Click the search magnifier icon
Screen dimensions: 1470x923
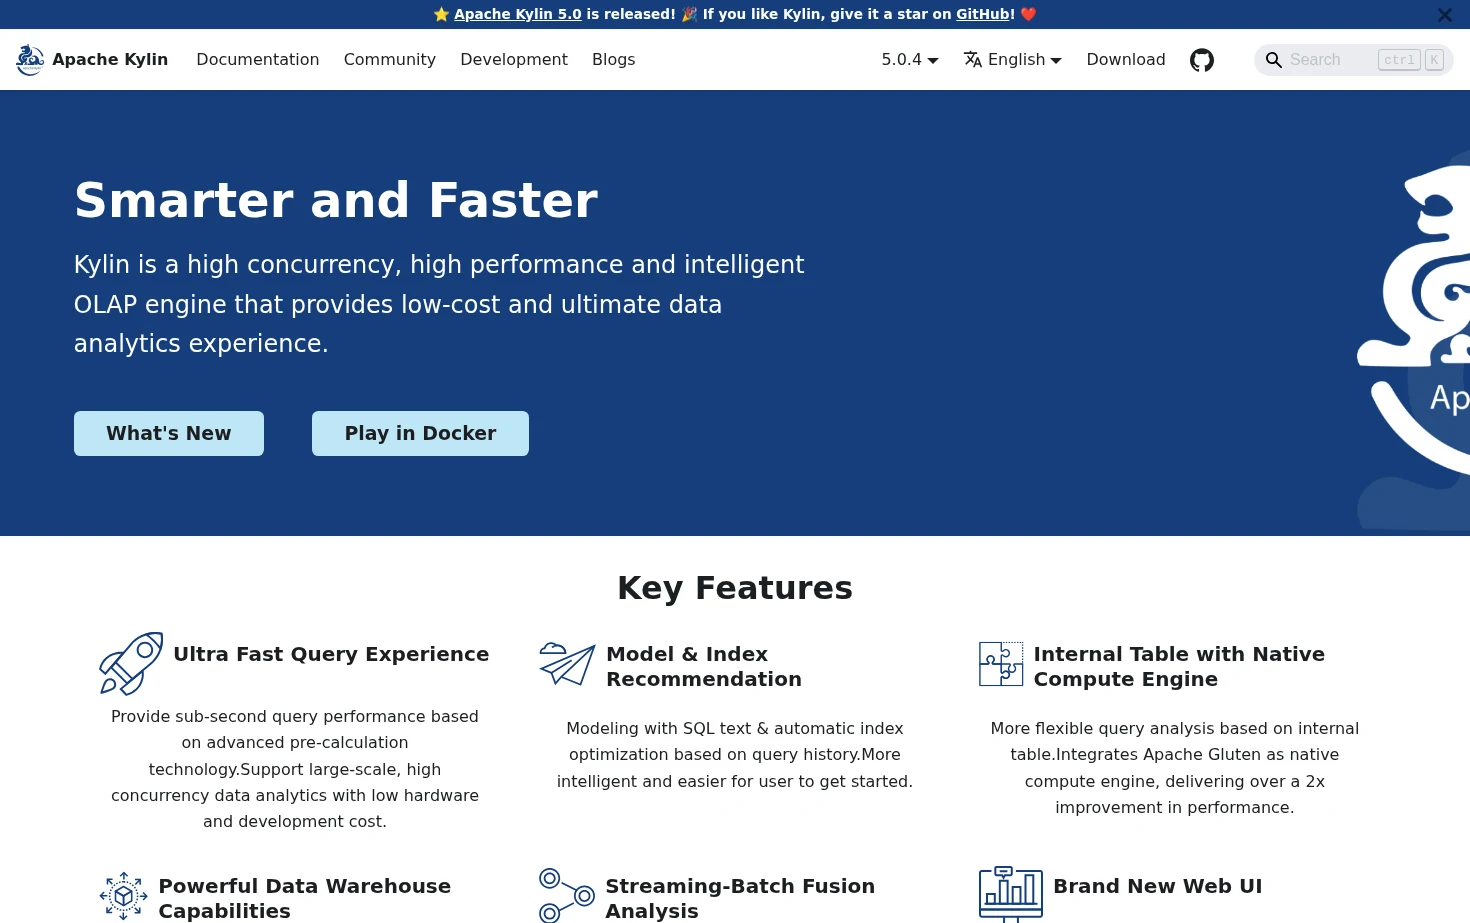click(1273, 60)
